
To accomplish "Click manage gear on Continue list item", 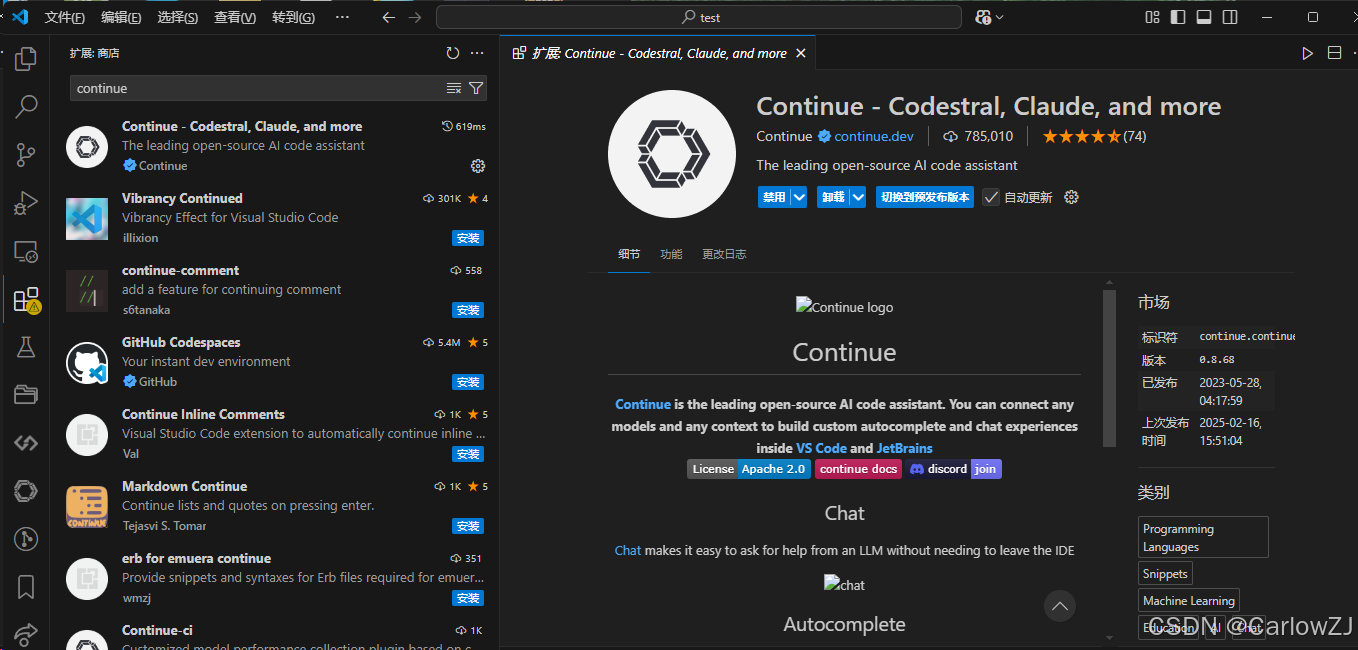I will 477,165.
